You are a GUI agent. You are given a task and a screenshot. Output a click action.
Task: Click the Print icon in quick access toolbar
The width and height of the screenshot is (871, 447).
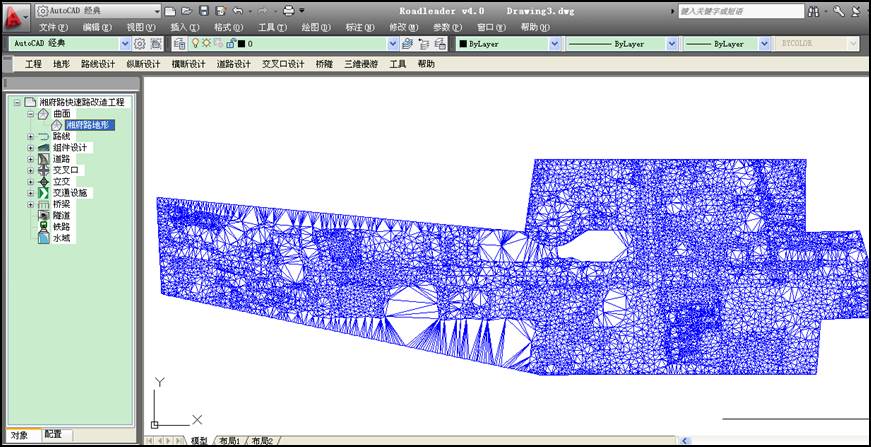click(288, 11)
